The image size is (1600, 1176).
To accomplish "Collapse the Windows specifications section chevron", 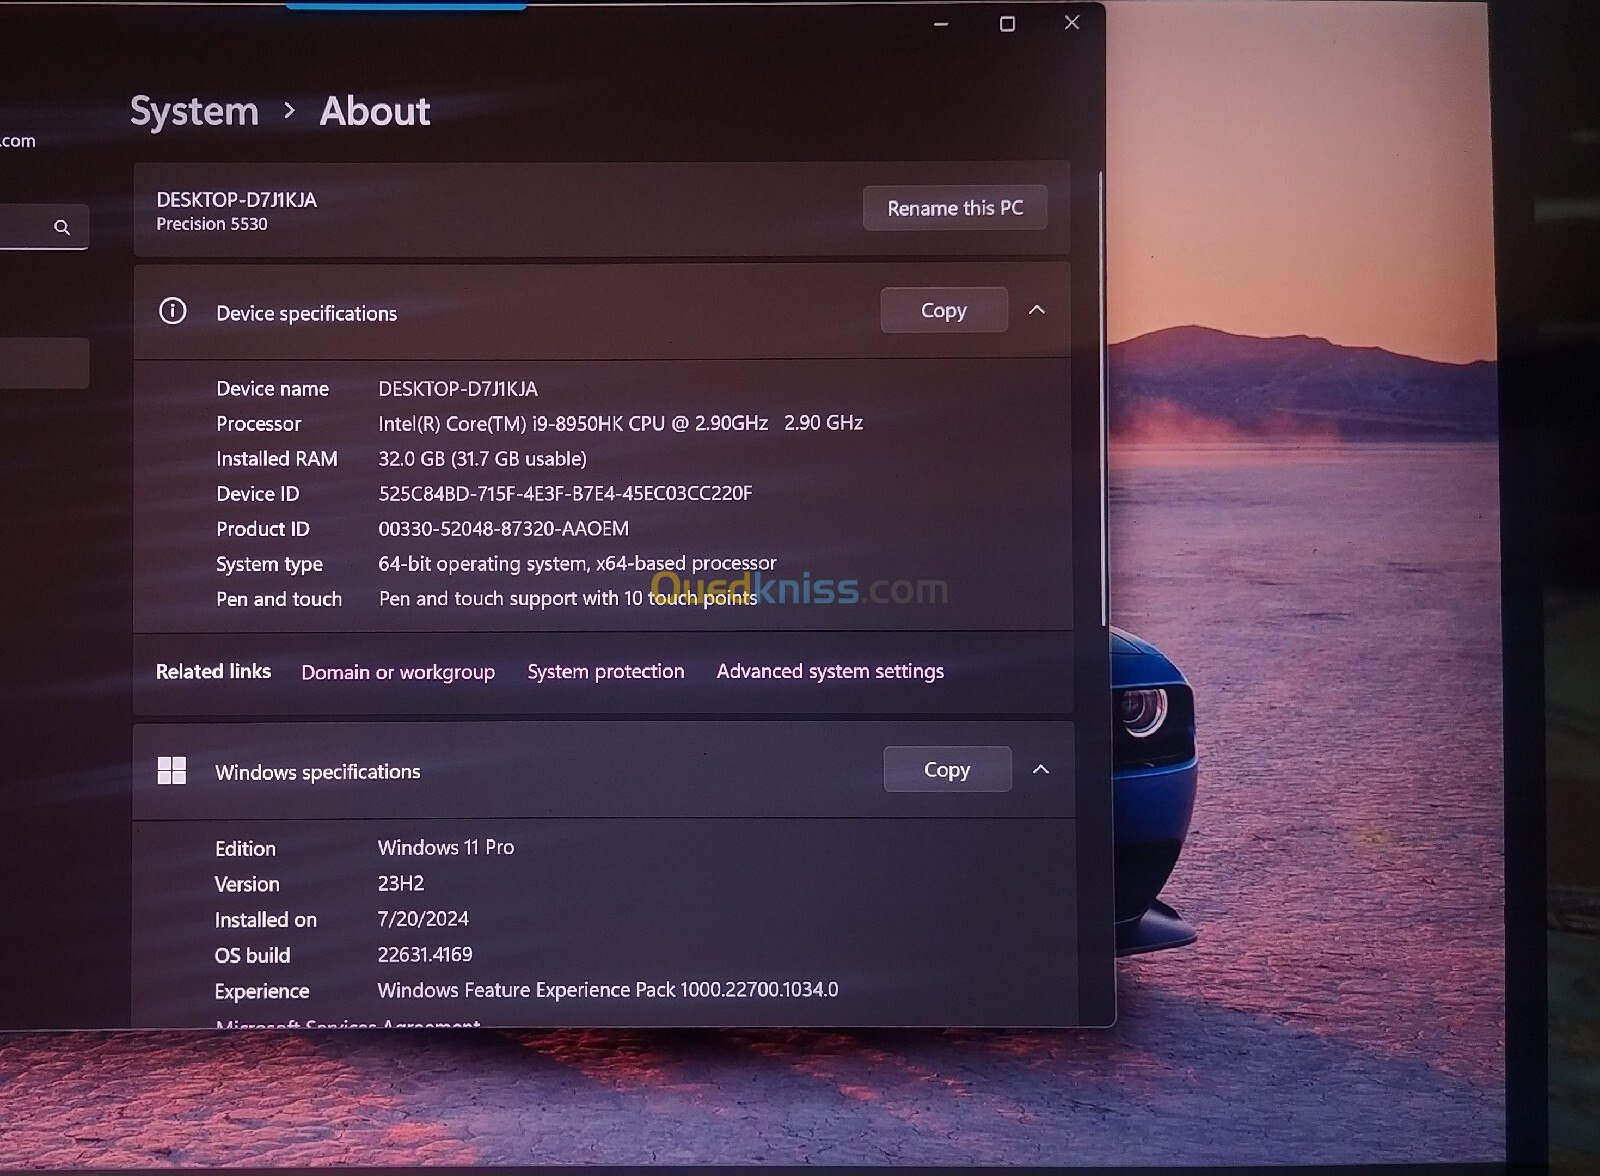I will [1041, 769].
